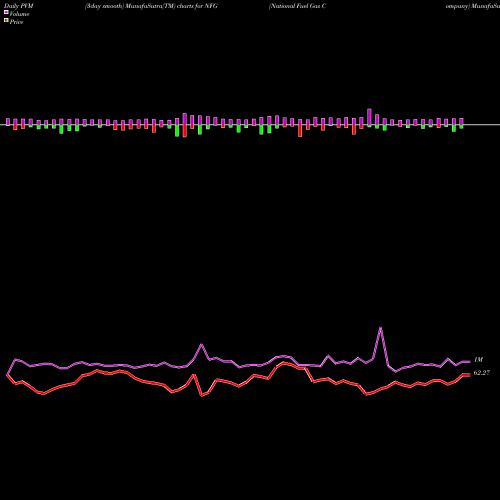Image resolution: width=500 pixels, height=500 pixels.
Task: Click the '1M' volume line end label
Action: (x=478, y=360)
